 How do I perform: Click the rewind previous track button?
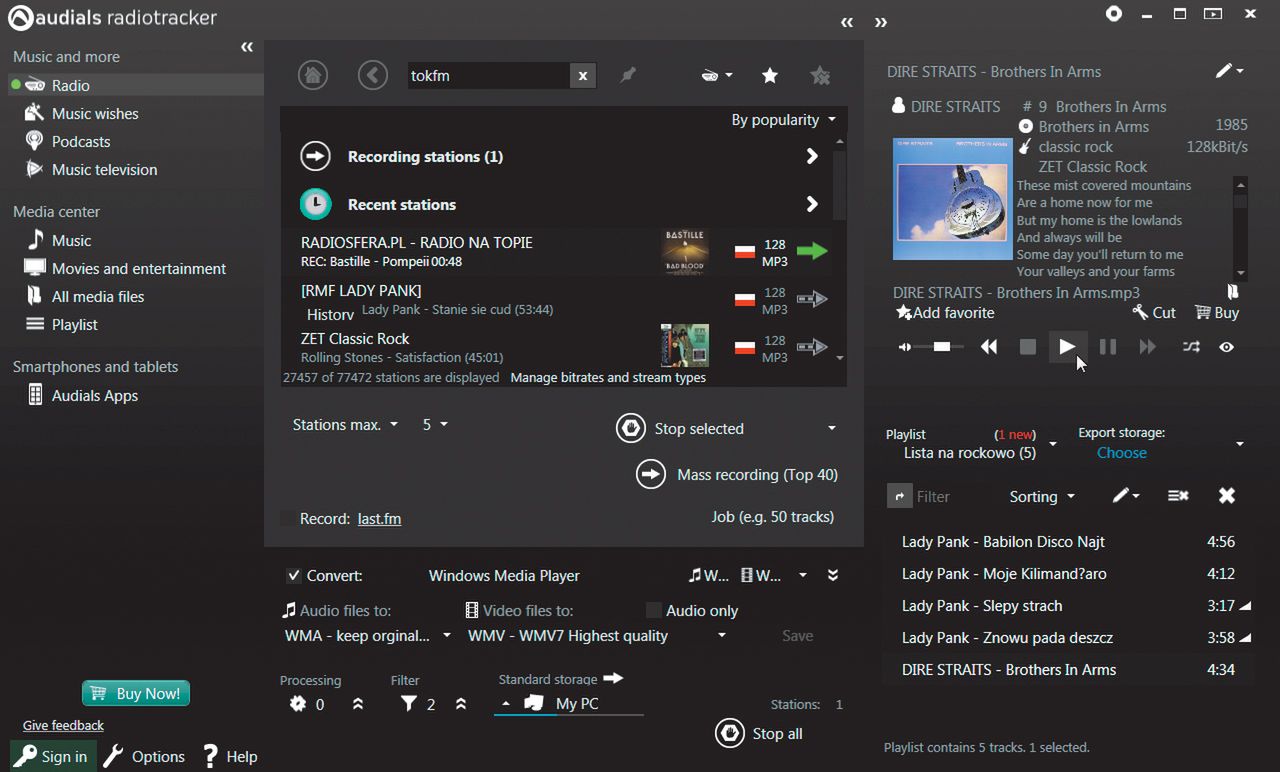(x=989, y=347)
